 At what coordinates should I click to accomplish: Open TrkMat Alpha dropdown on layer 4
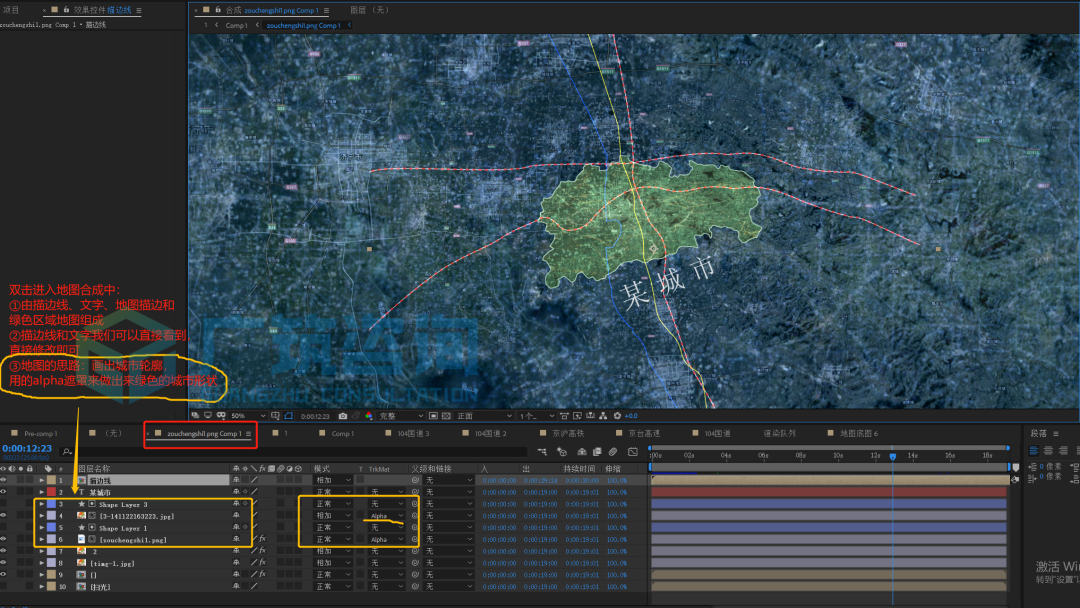tap(387, 516)
